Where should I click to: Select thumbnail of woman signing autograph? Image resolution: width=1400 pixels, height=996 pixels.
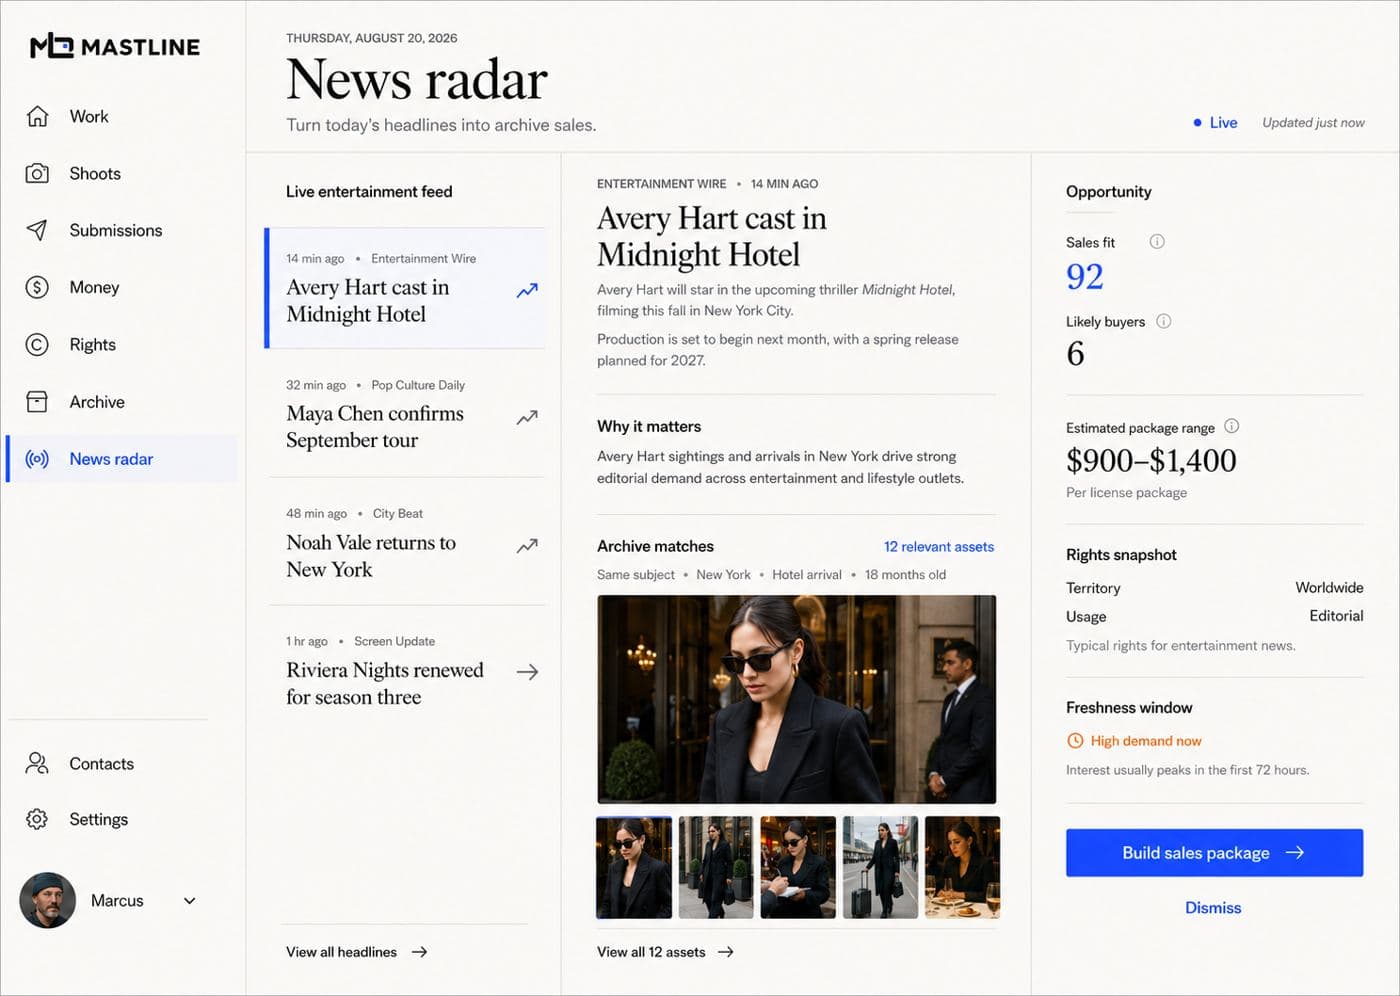[x=798, y=867]
